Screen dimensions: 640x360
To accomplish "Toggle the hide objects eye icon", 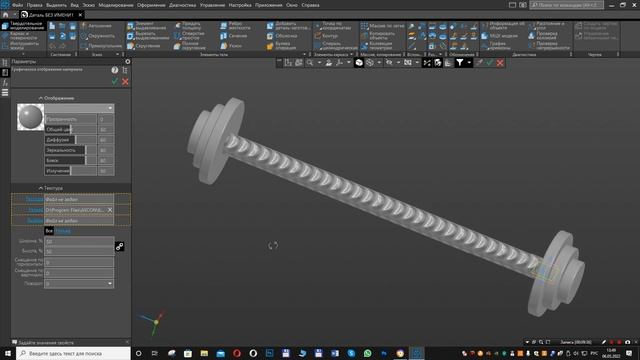I will point(389,63).
